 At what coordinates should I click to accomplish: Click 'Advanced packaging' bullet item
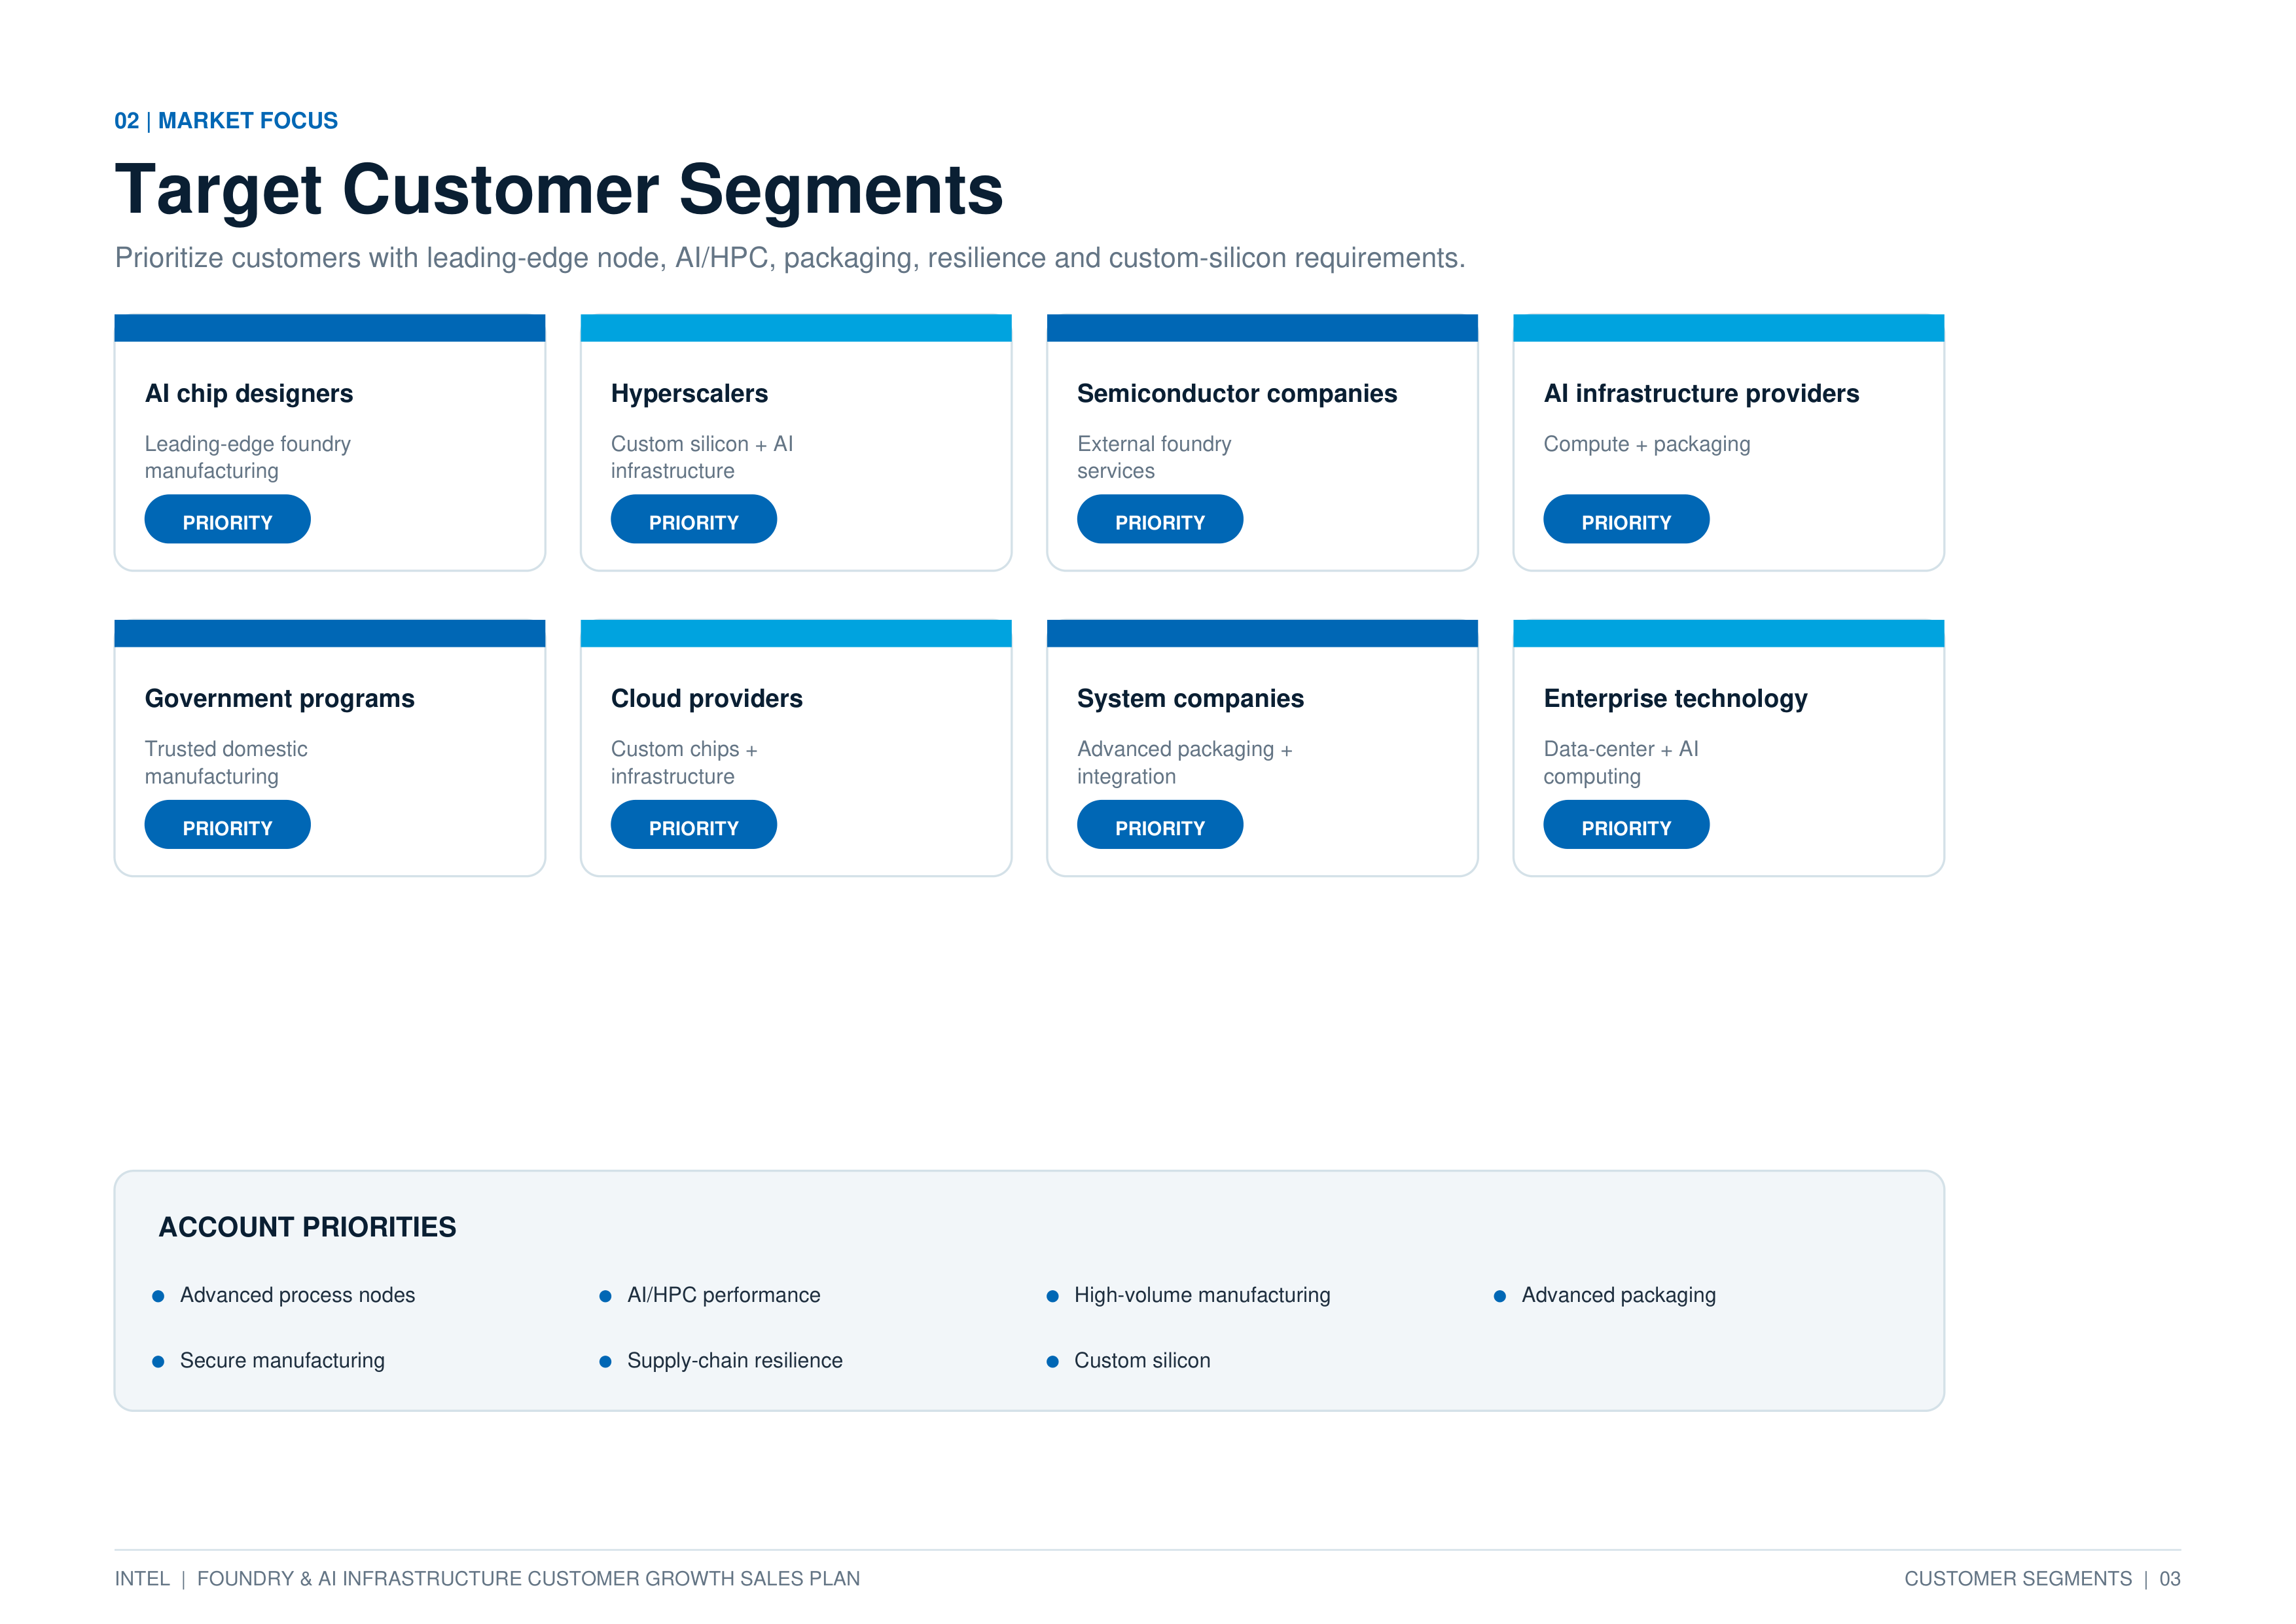pos(1605,1295)
